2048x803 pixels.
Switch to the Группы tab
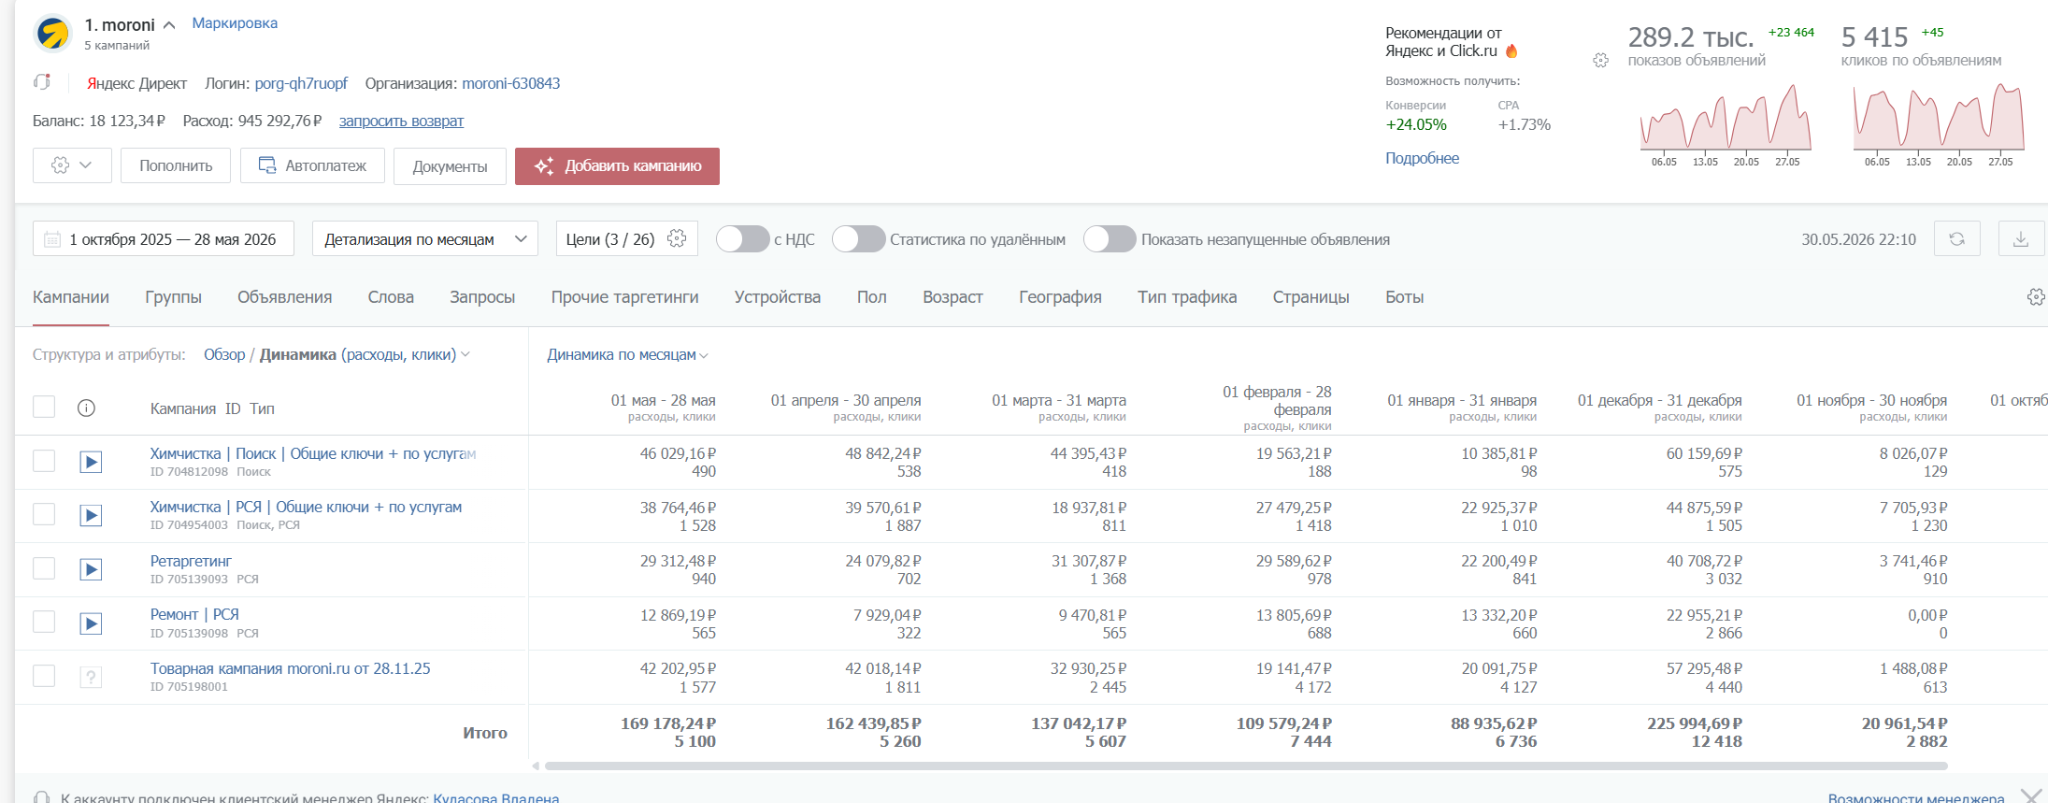[x=173, y=297]
